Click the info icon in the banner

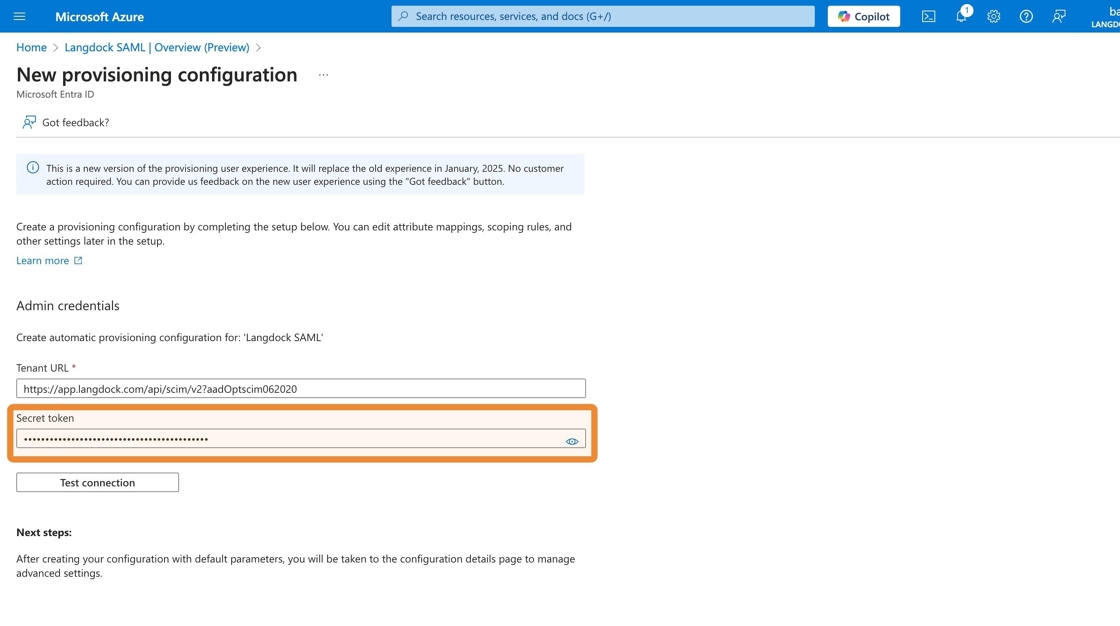(33, 168)
